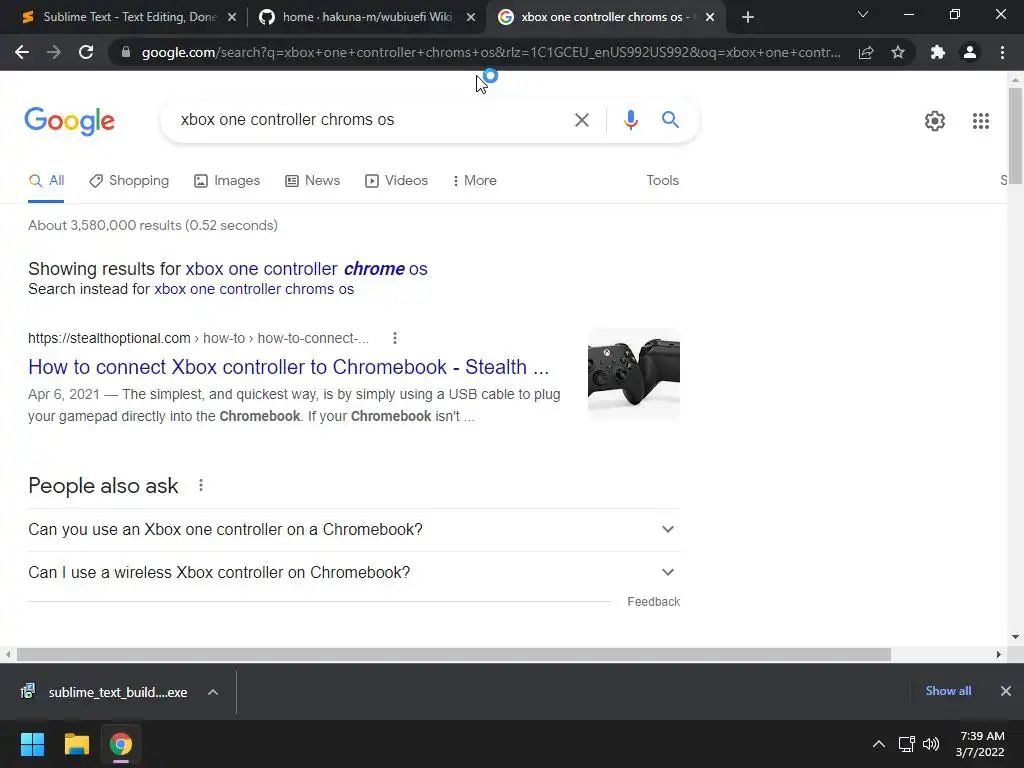The height and width of the screenshot is (768, 1024).
Task: Open Windows Start menu
Action: pos(32,744)
